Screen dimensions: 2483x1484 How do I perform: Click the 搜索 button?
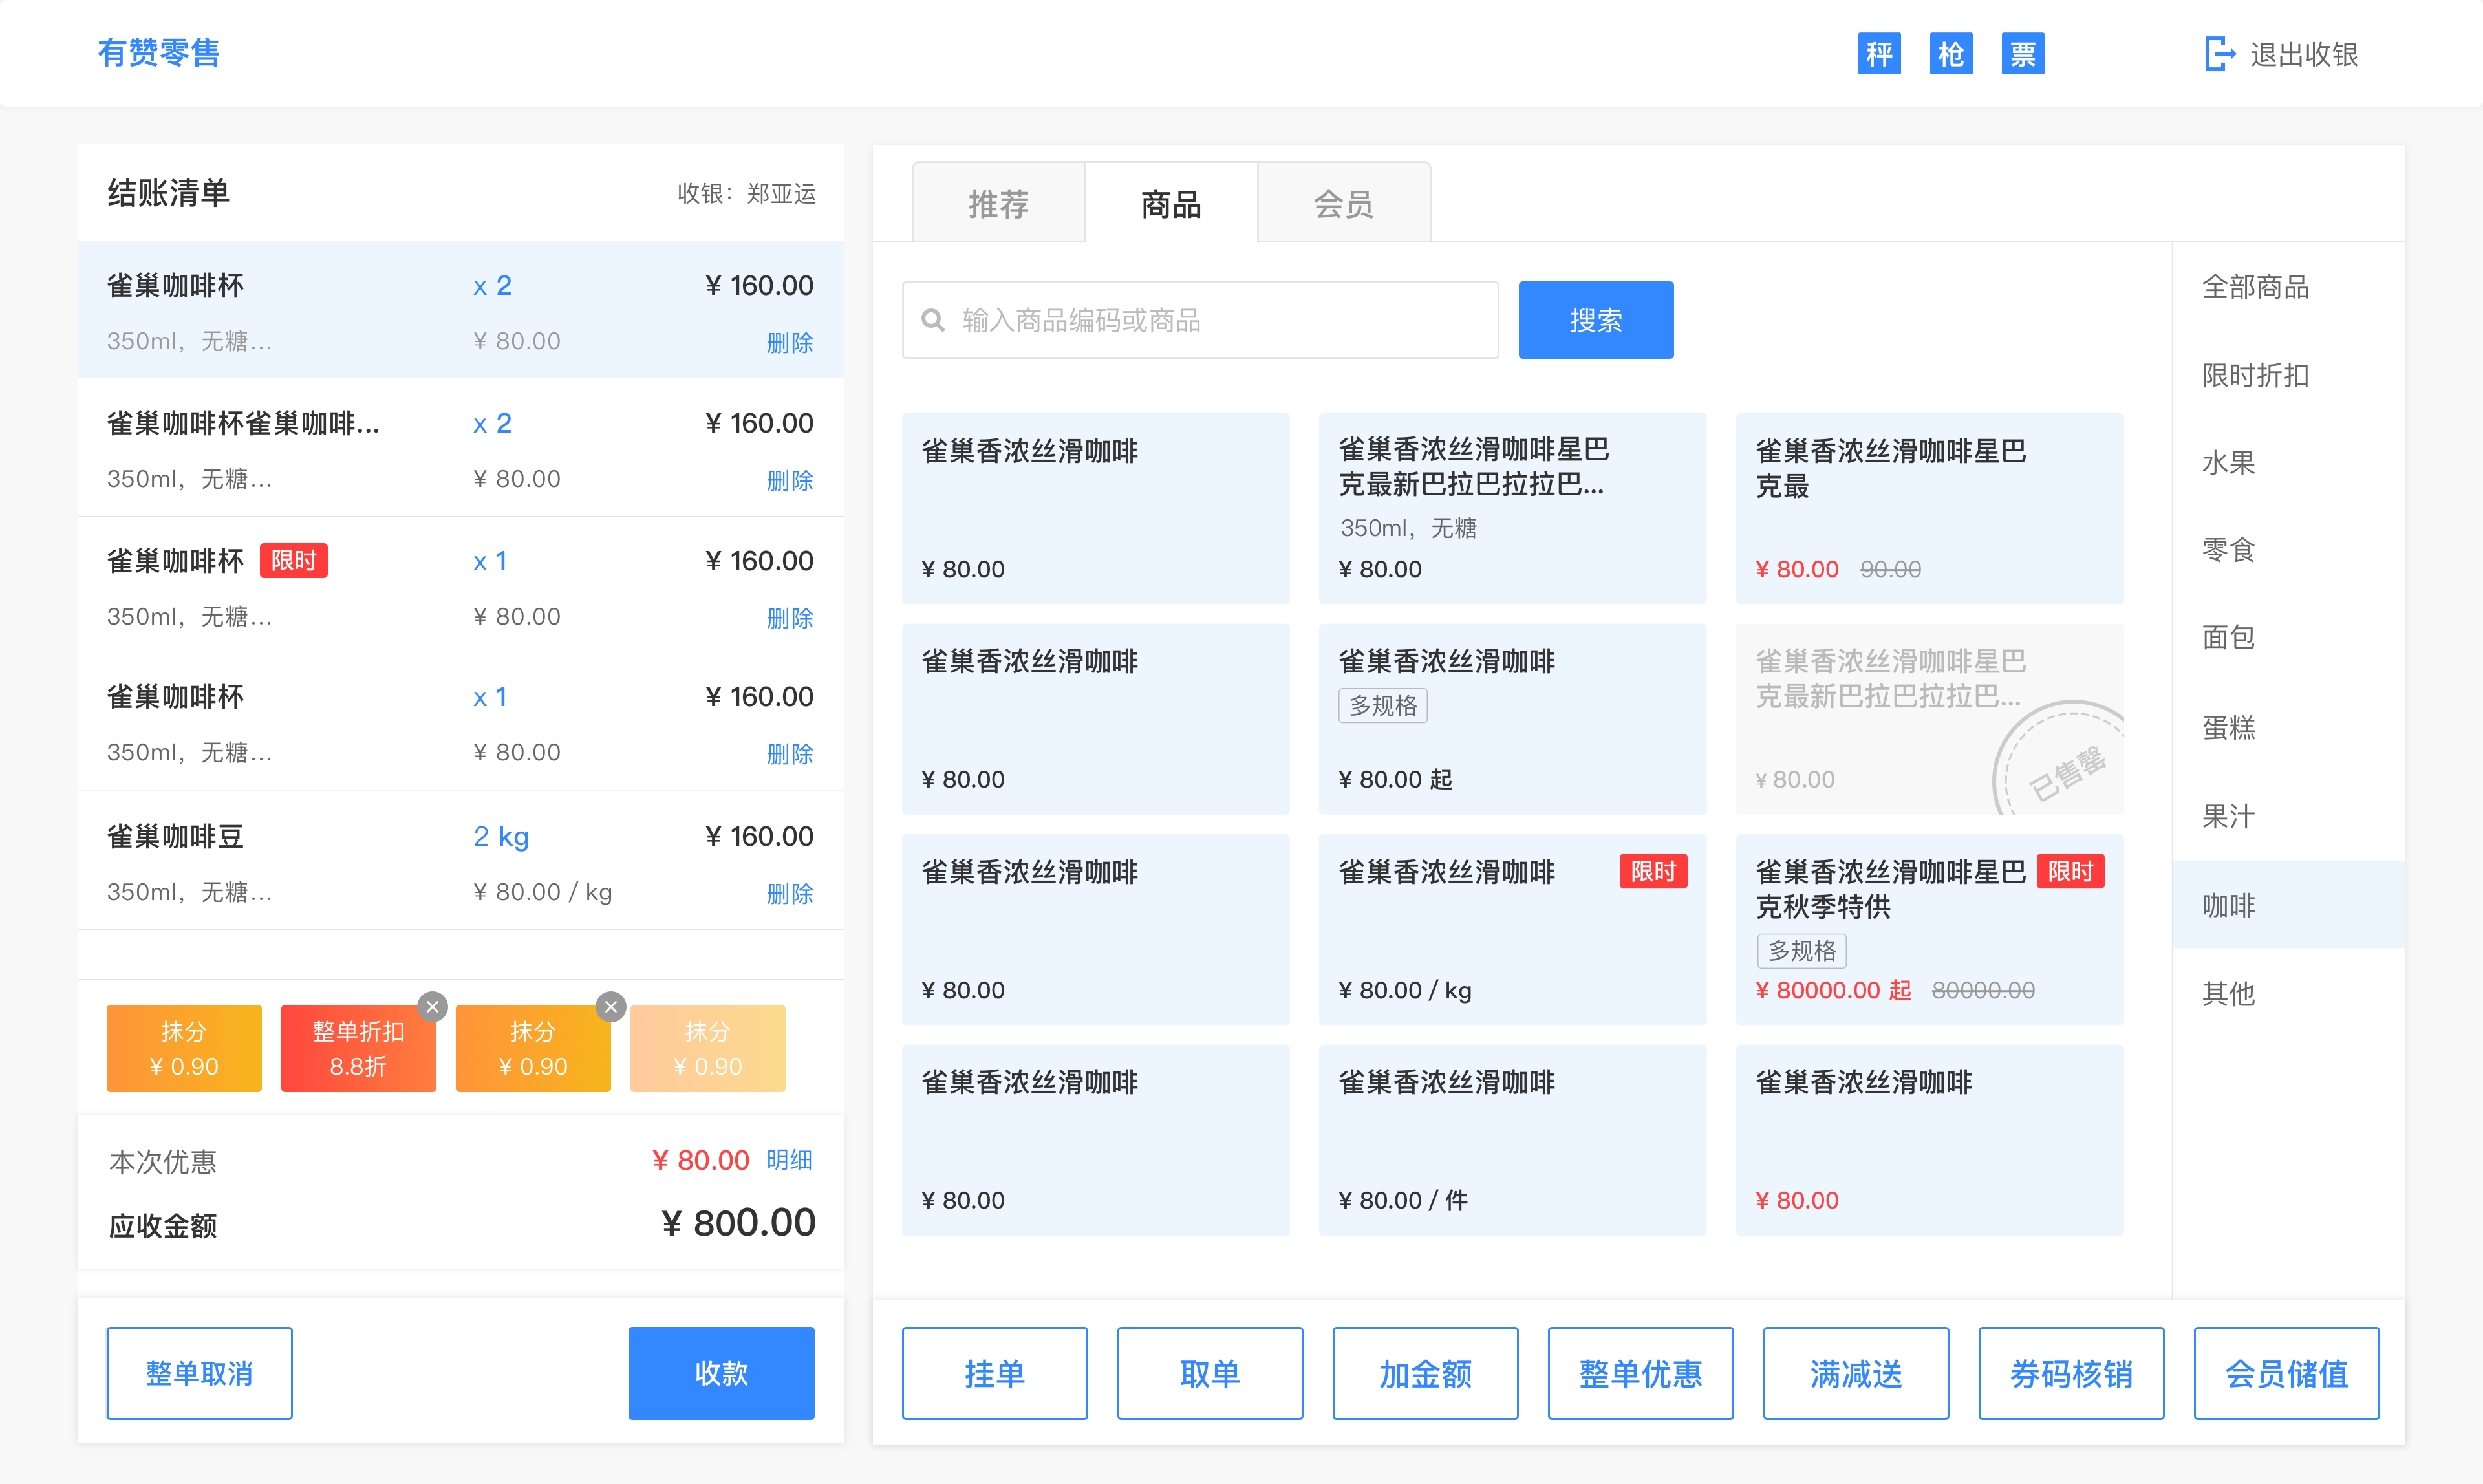[1595, 320]
